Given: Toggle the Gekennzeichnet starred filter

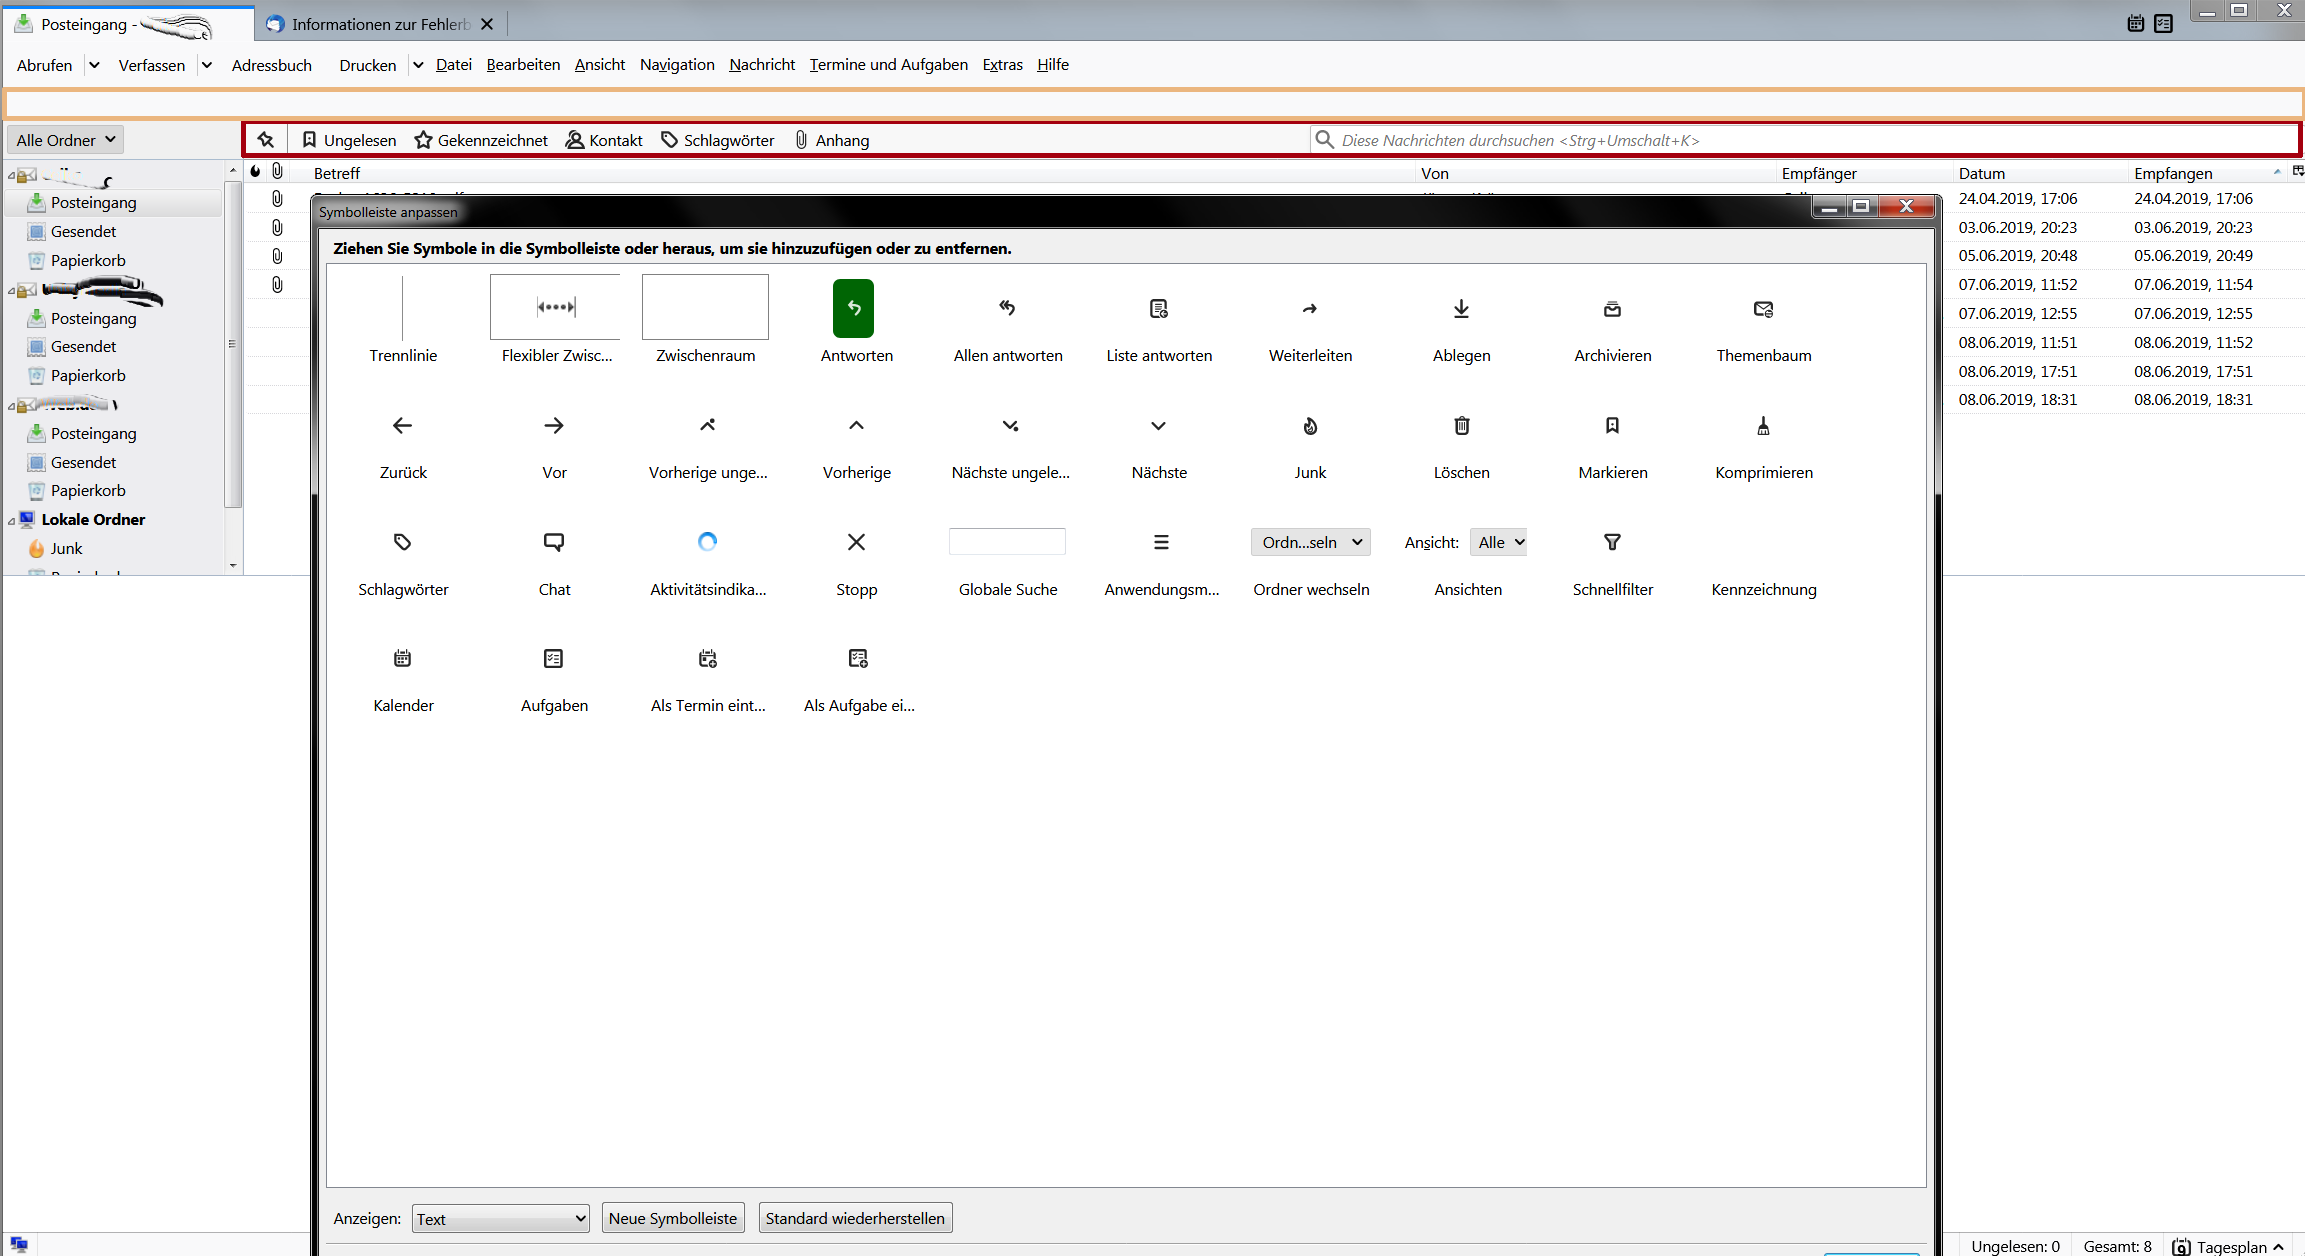Looking at the screenshot, I should pos(481,140).
